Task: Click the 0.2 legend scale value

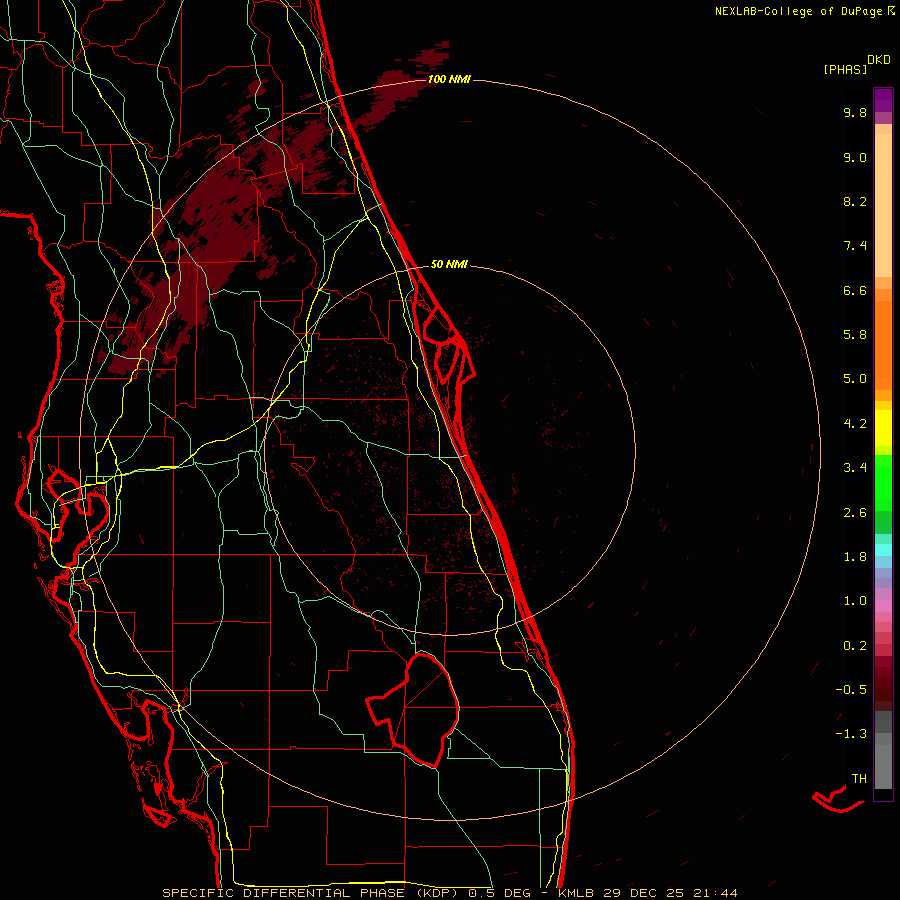Action: [x=855, y=646]
